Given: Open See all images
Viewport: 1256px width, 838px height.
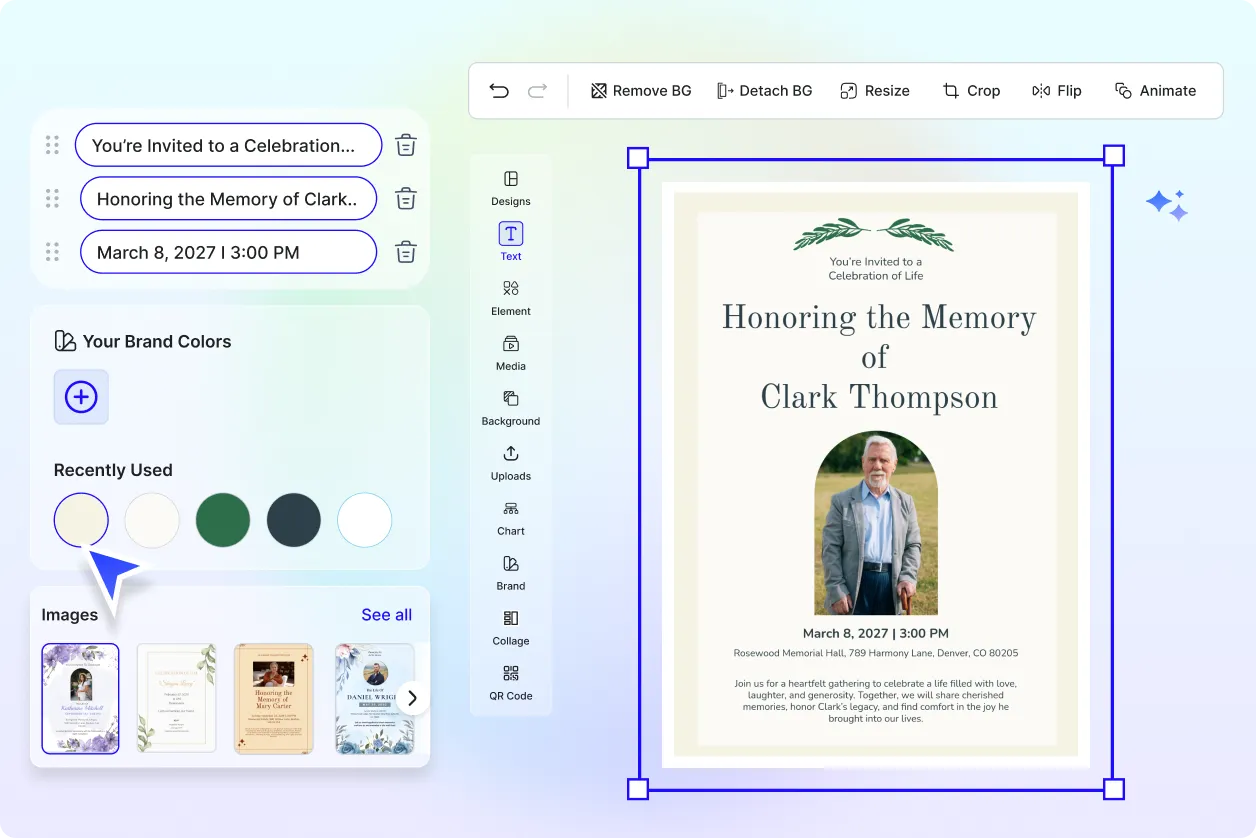Looking at the screenshot, I should tap(386, 614).
